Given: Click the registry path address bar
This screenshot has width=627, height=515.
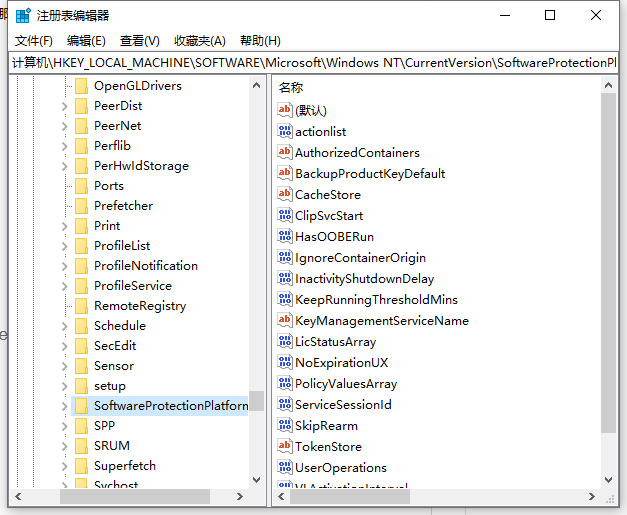Looking at the screenshot, I should pos(313,62).
